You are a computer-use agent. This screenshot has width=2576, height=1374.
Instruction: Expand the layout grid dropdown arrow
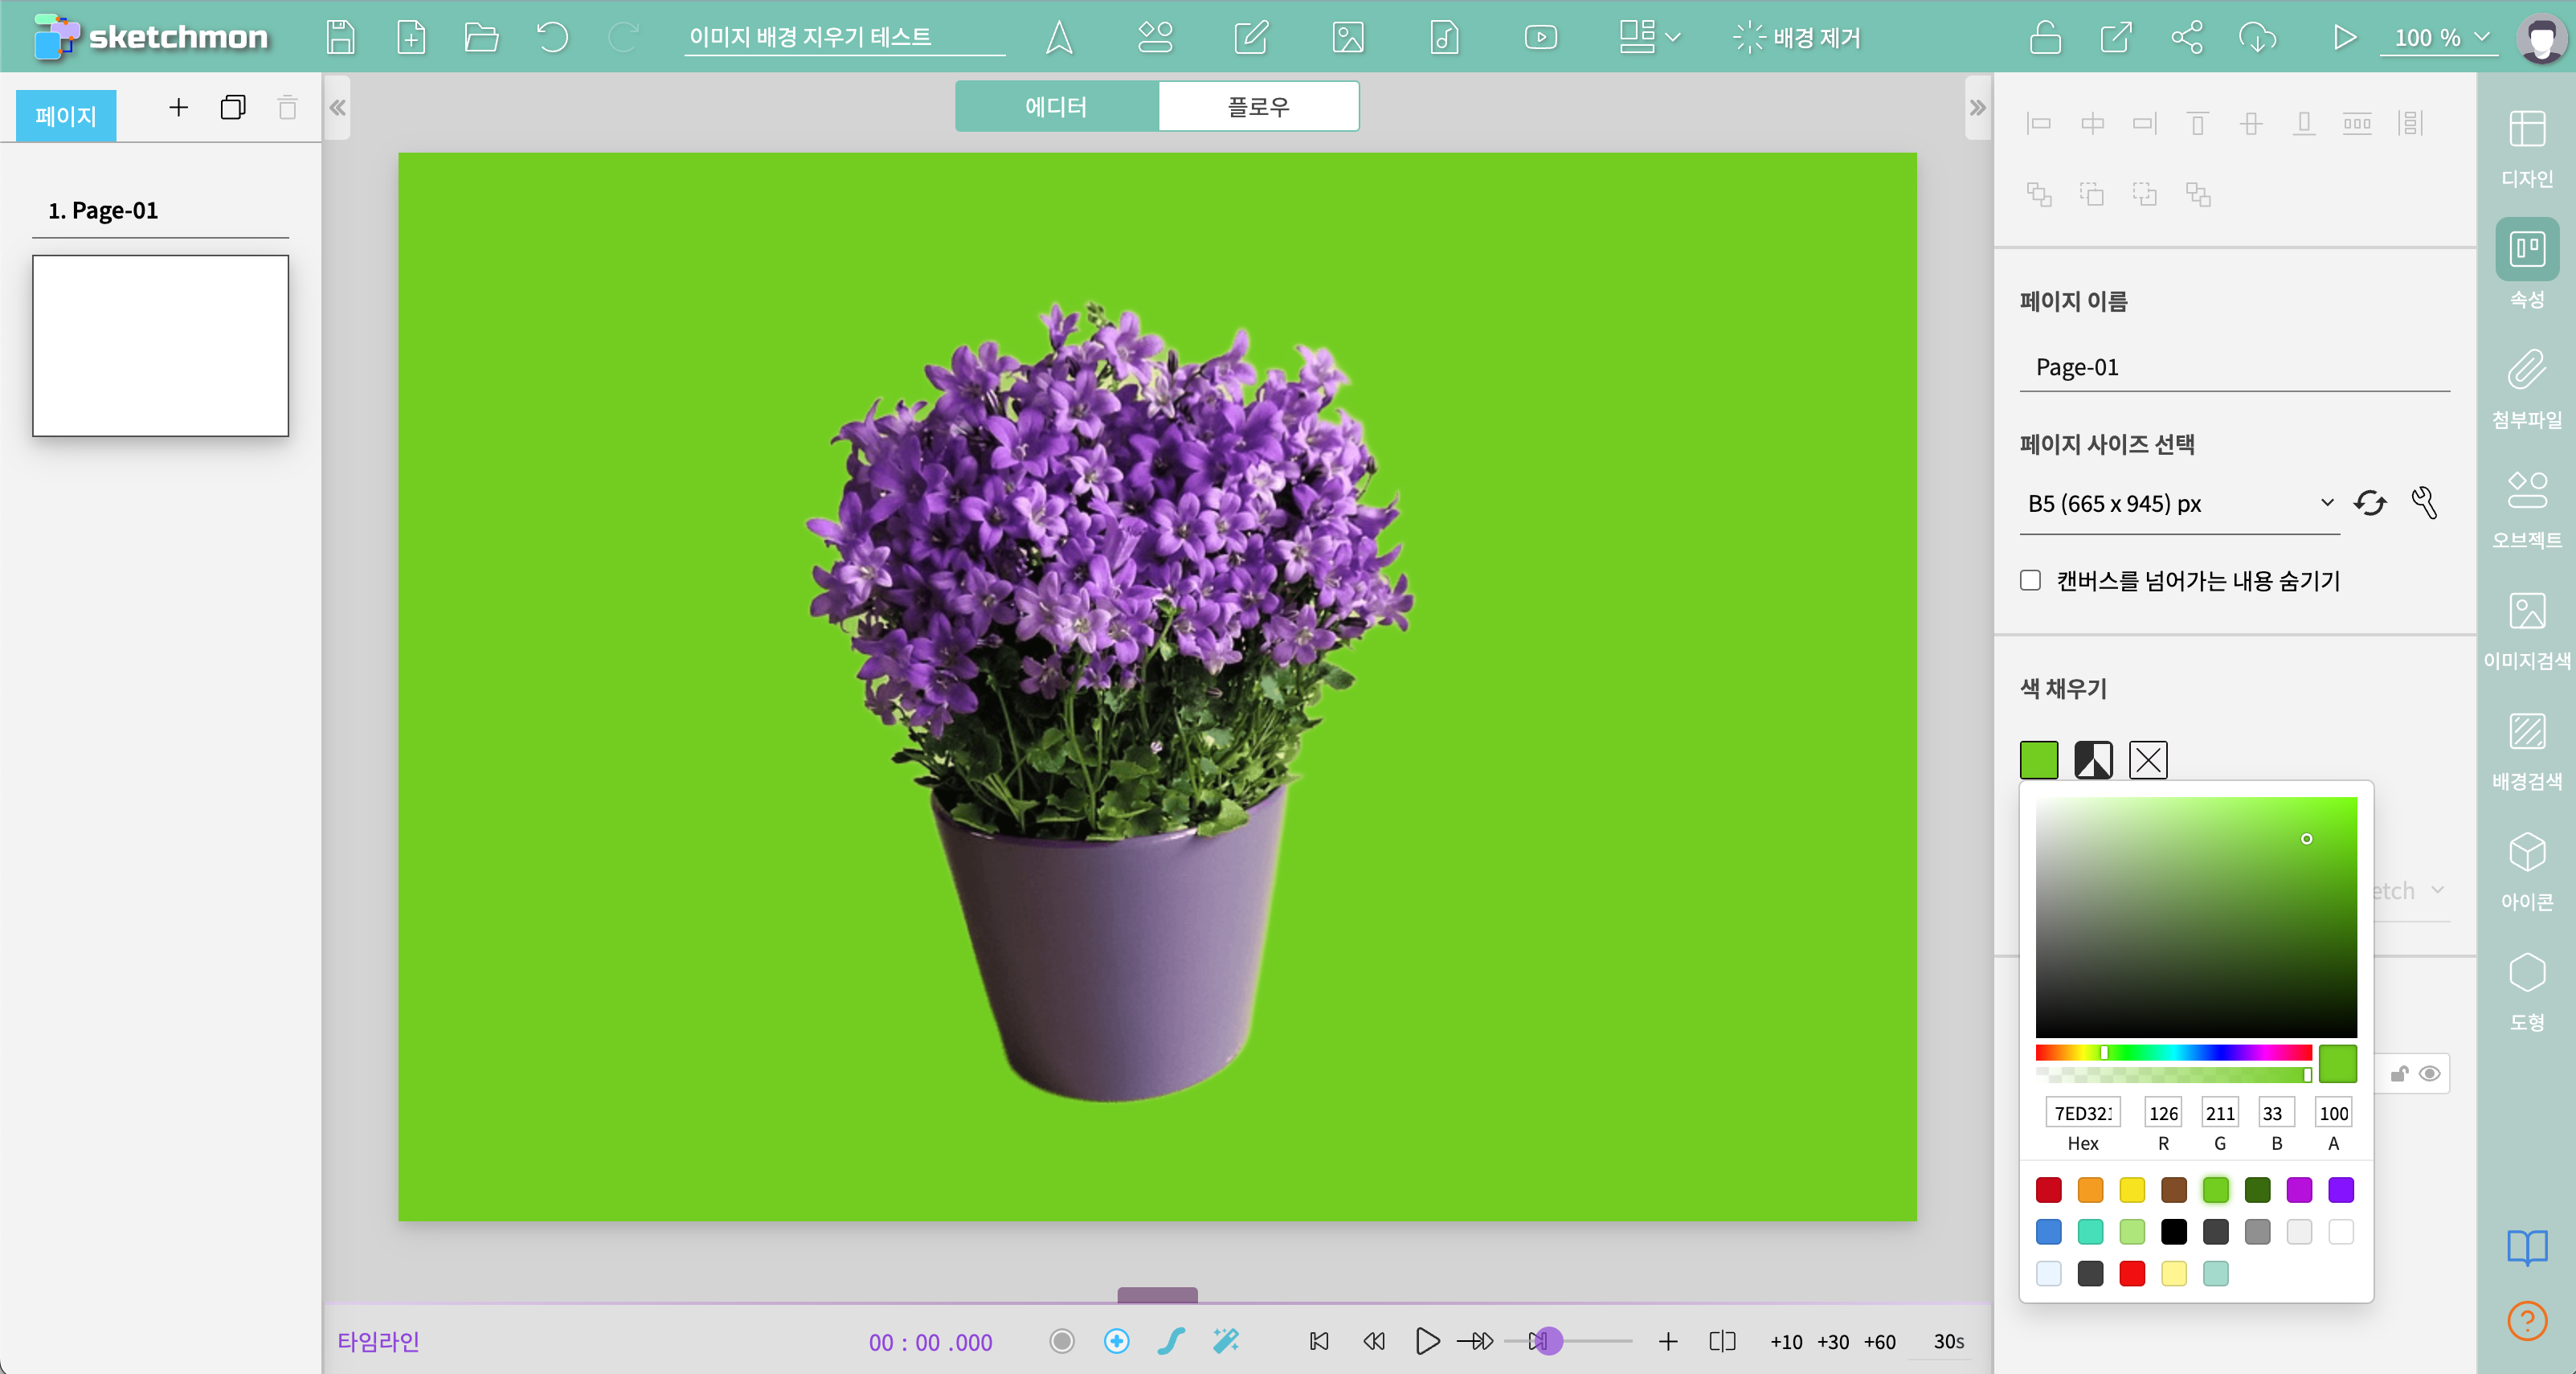click(x=1672, y=38)
